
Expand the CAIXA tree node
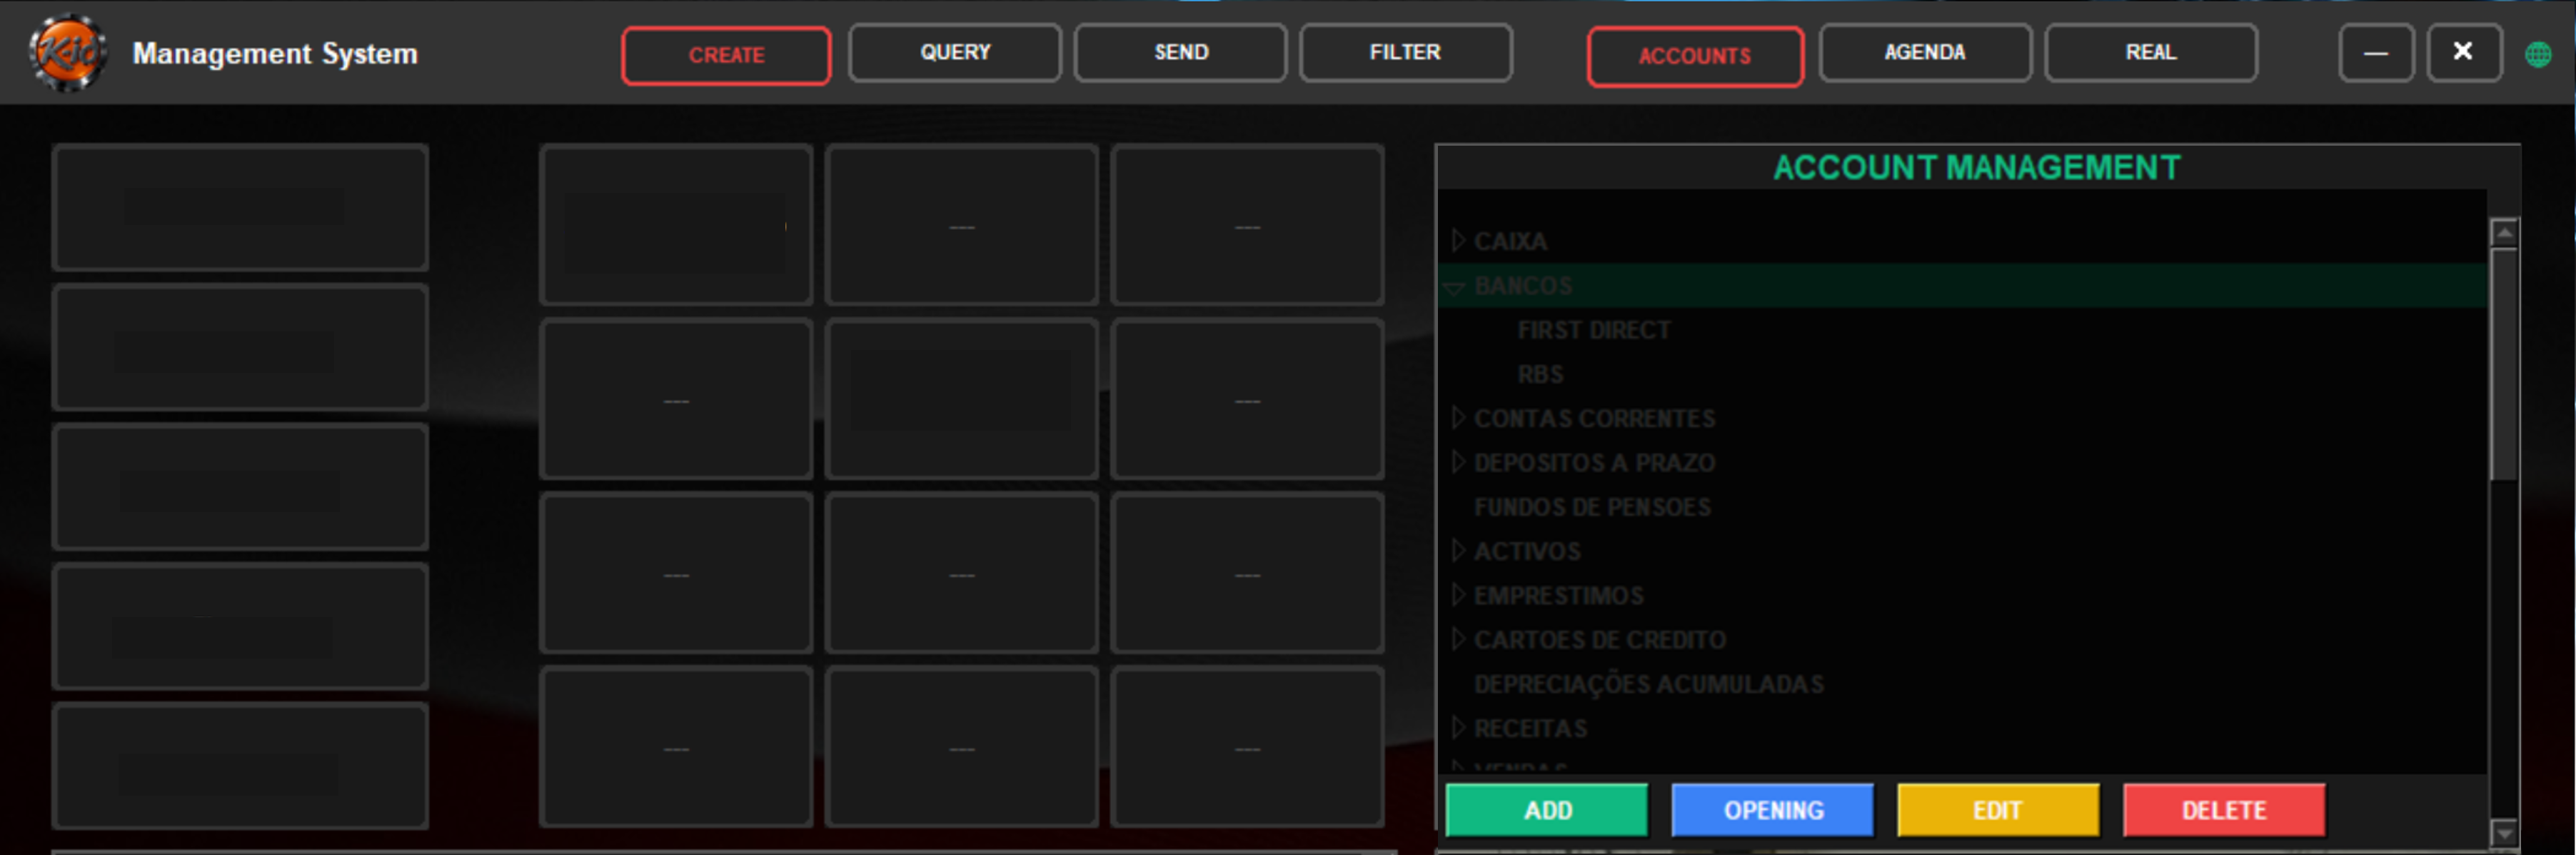point(1458,241)
